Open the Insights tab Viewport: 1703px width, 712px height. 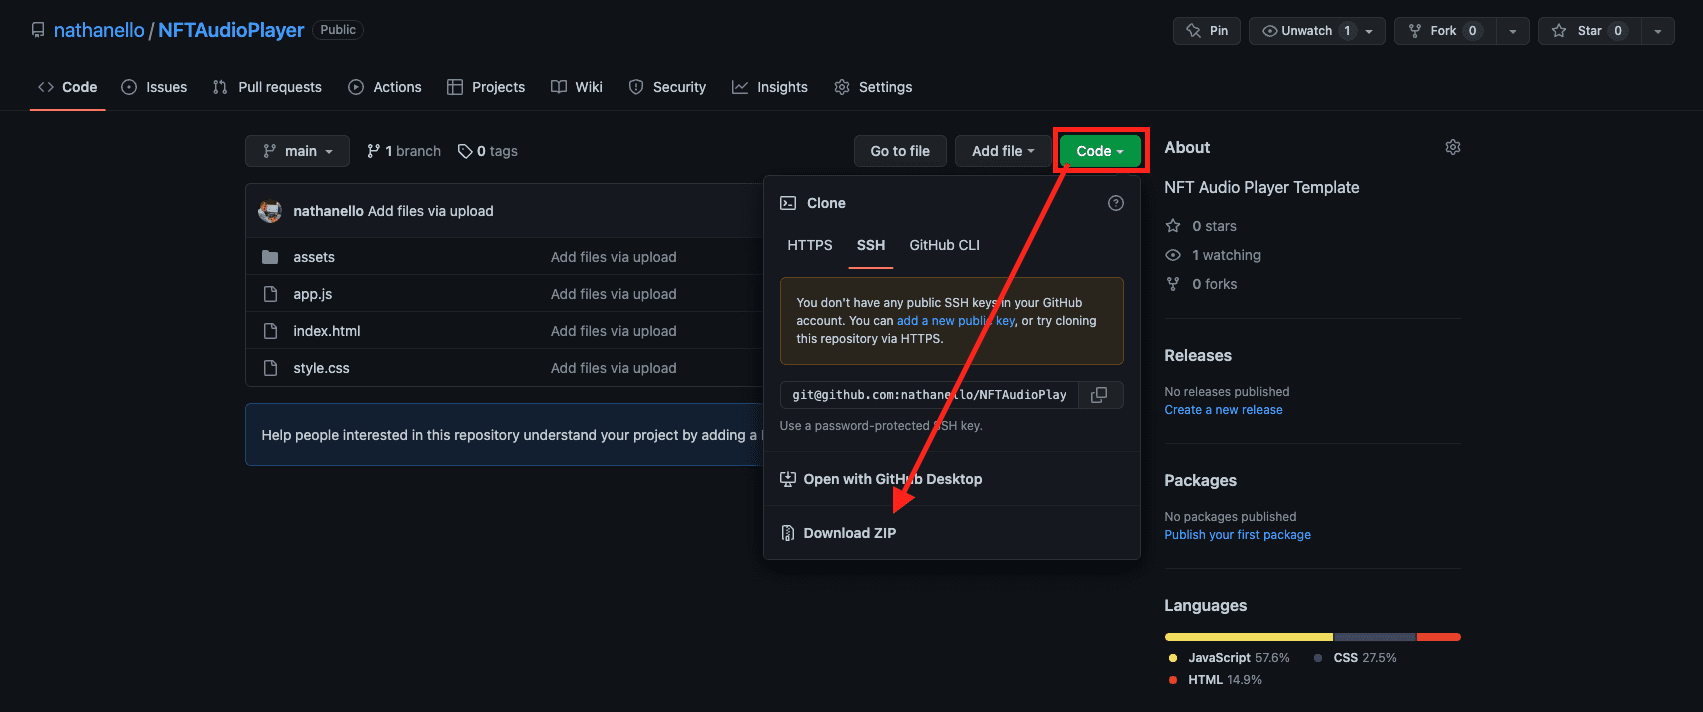tap(770, 87)
